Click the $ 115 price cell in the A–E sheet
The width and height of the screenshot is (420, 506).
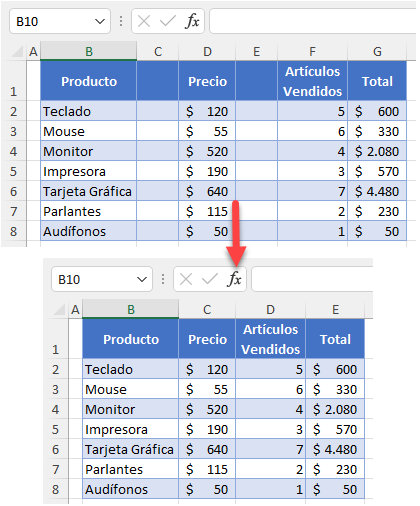(x=207, y=469)
